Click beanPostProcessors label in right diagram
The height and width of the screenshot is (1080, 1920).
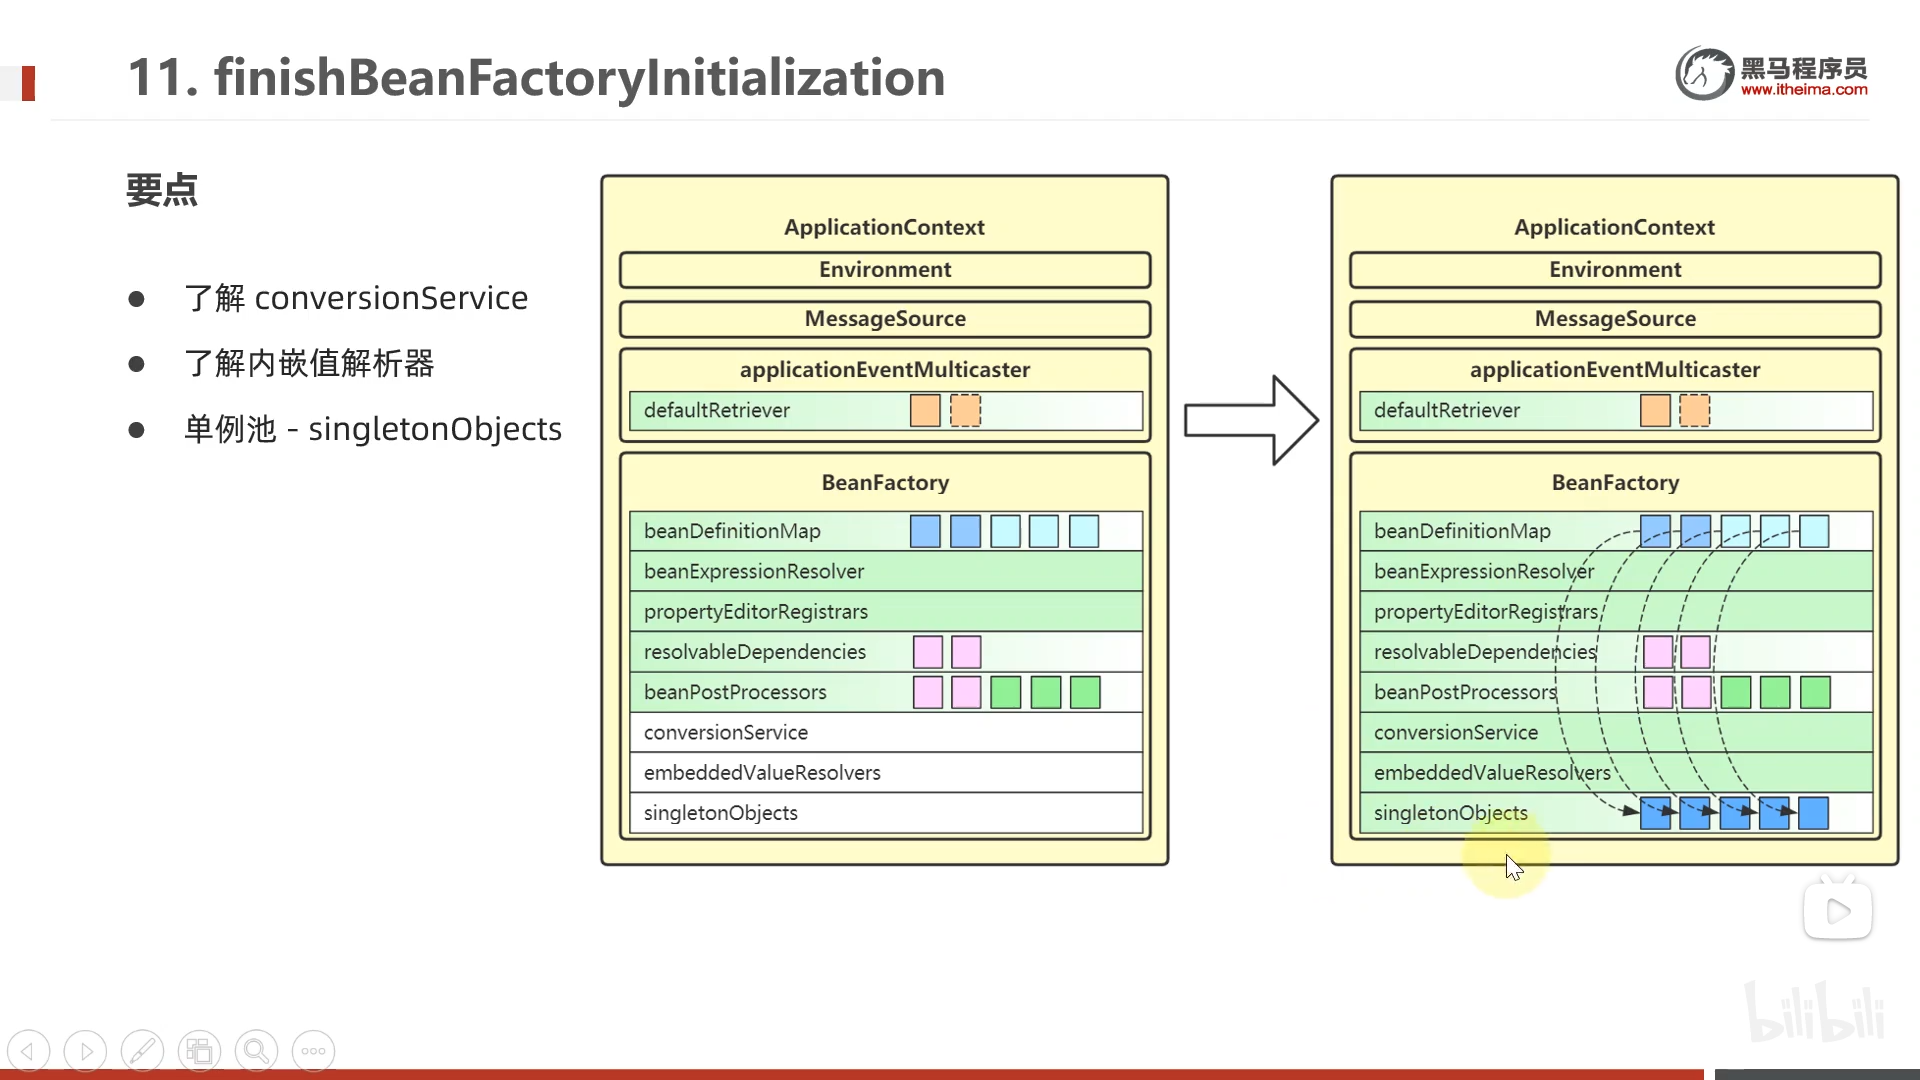[1465, 692]
